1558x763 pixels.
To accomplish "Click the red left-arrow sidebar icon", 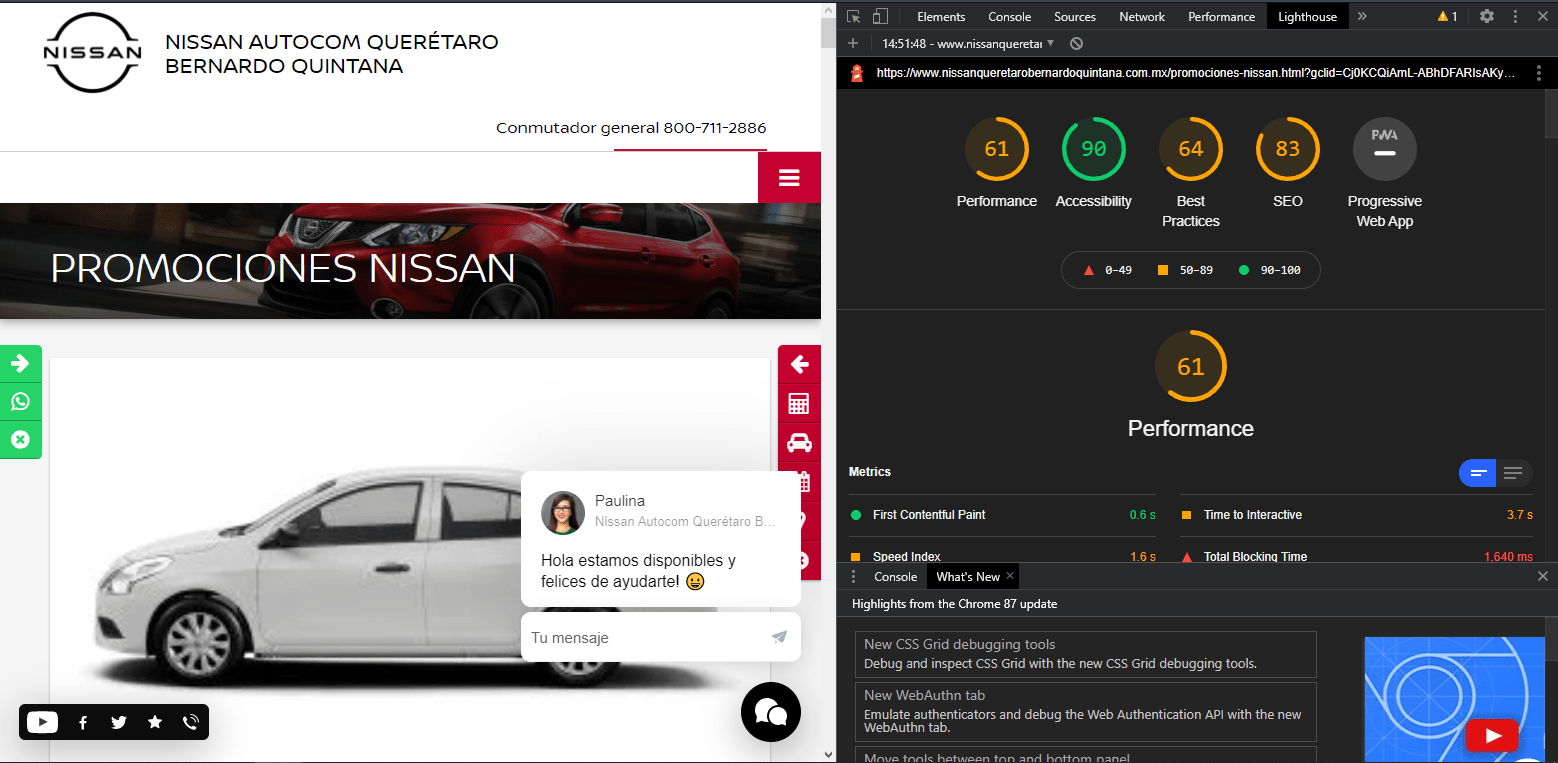I will pyautogui.click(x=799, y=364).
